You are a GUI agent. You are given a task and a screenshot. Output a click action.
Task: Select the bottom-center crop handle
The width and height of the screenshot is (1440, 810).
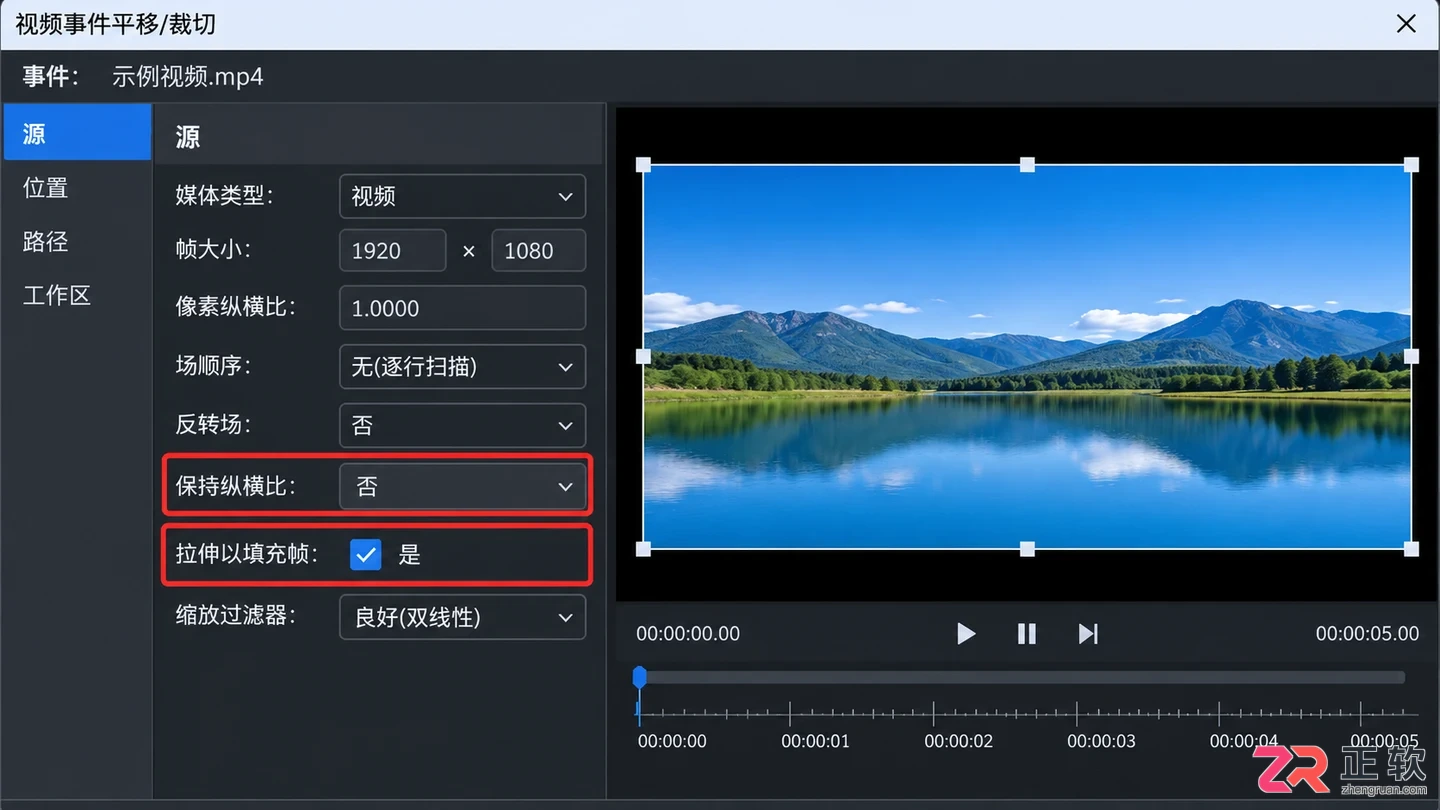(x=1027, y=549)
